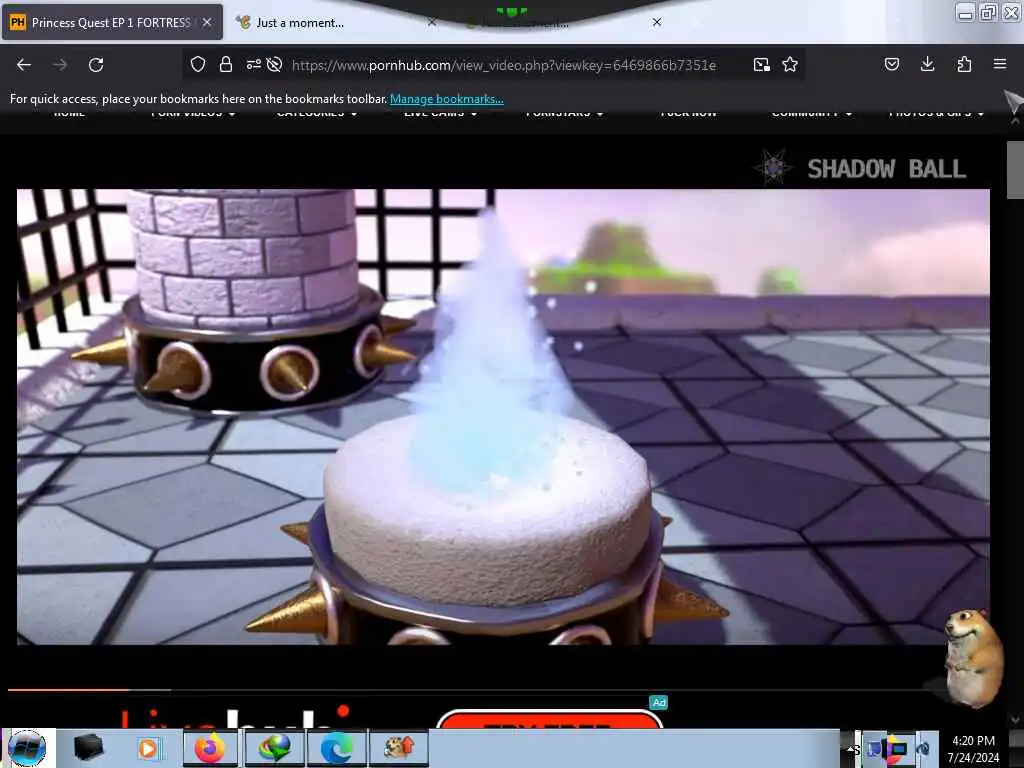Expand the Photos & Gifs menu arrow
The height and width of the screenshot is (768, 1024).
tap(981, 114)
